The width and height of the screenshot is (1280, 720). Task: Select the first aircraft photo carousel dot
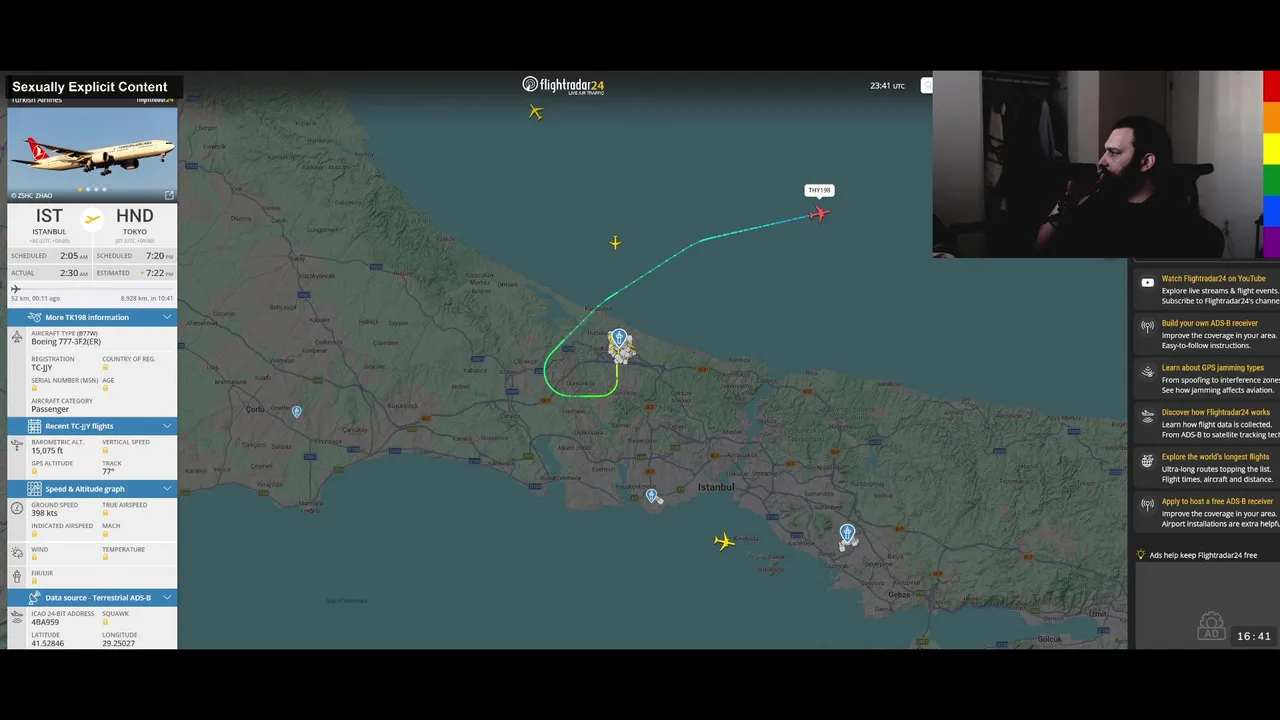[80, 189]
